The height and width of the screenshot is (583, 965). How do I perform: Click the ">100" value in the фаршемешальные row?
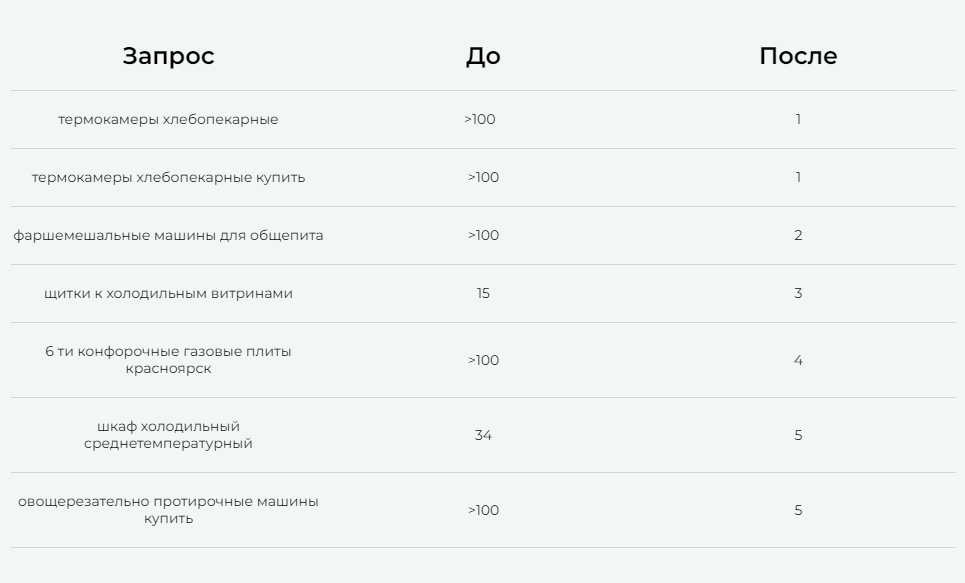pos(483,236)
